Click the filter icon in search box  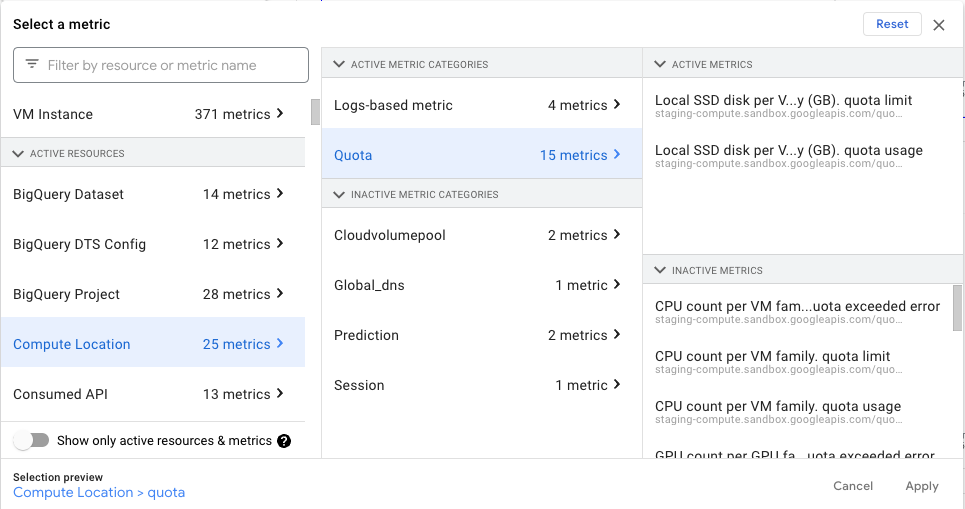click(x=32, y=64)
